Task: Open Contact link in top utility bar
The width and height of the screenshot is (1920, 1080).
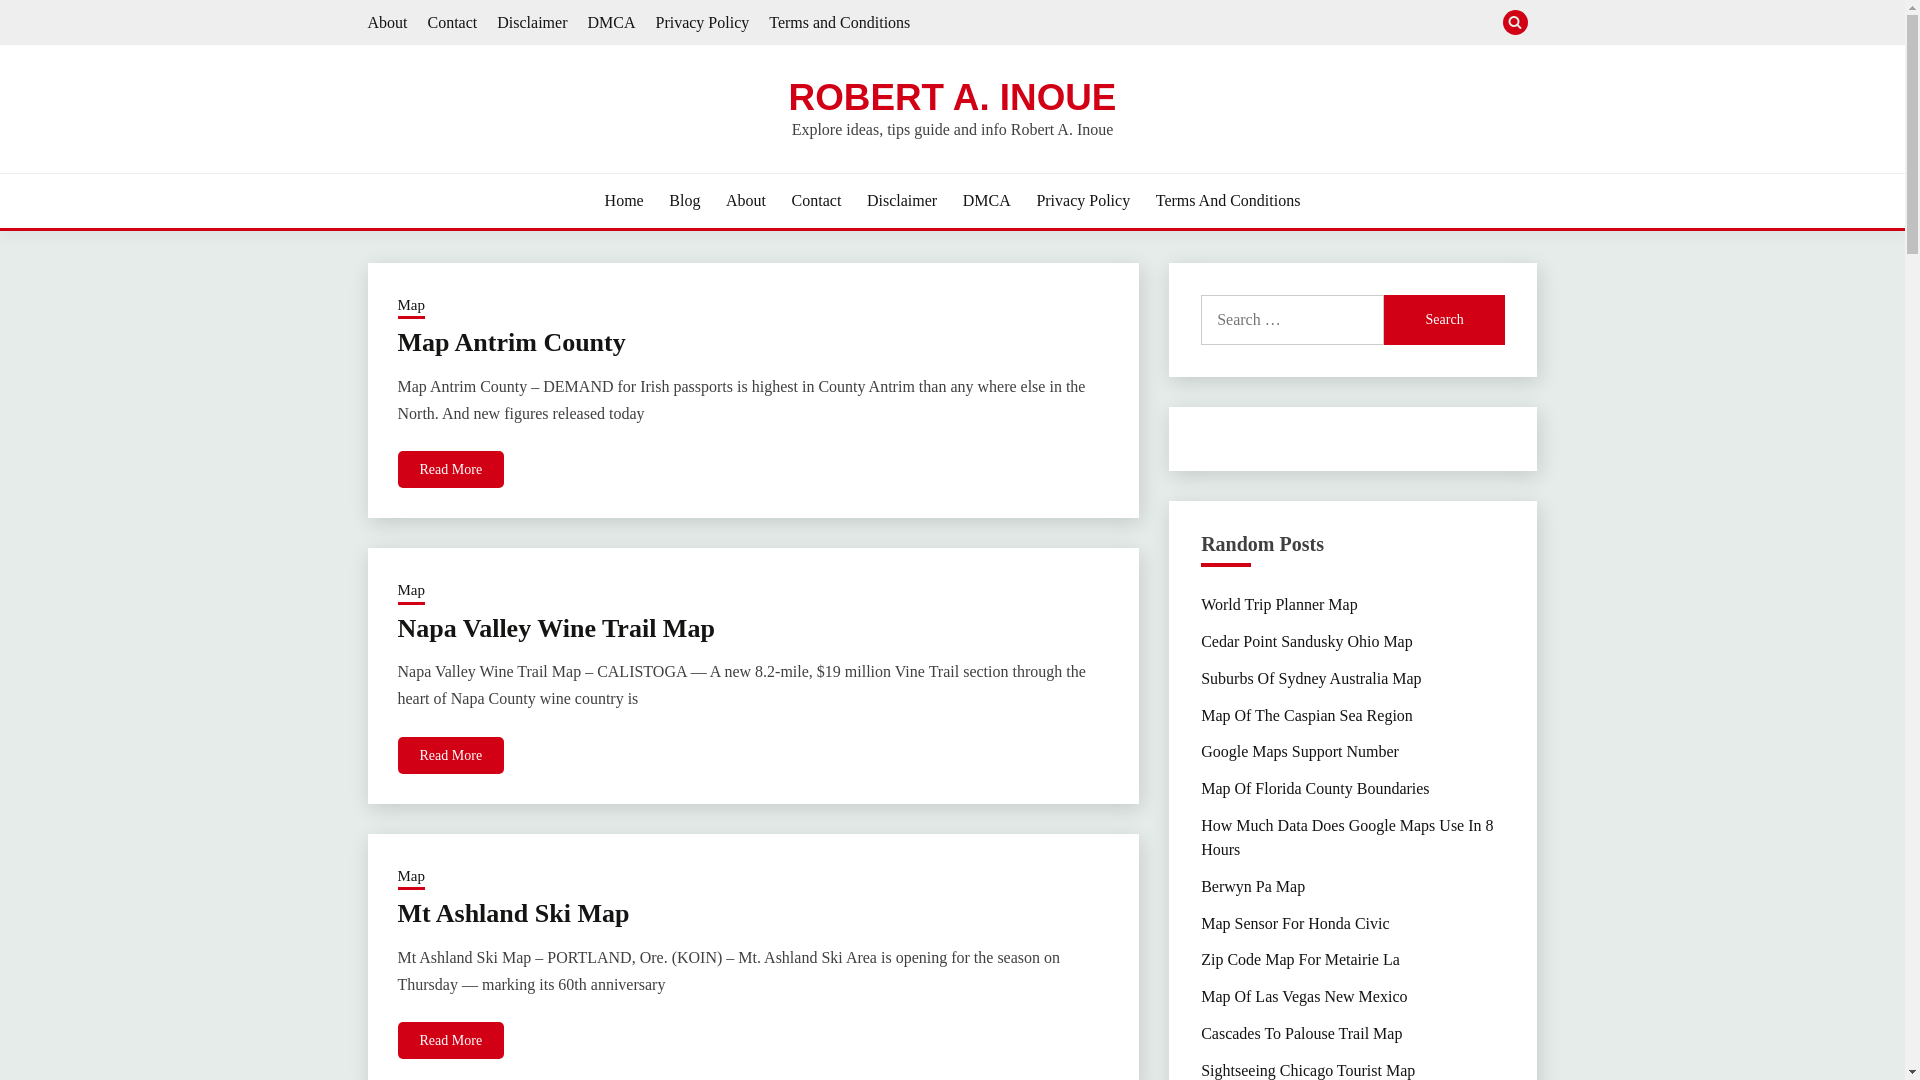Action: pyautogui.click(x=452, y=22)
